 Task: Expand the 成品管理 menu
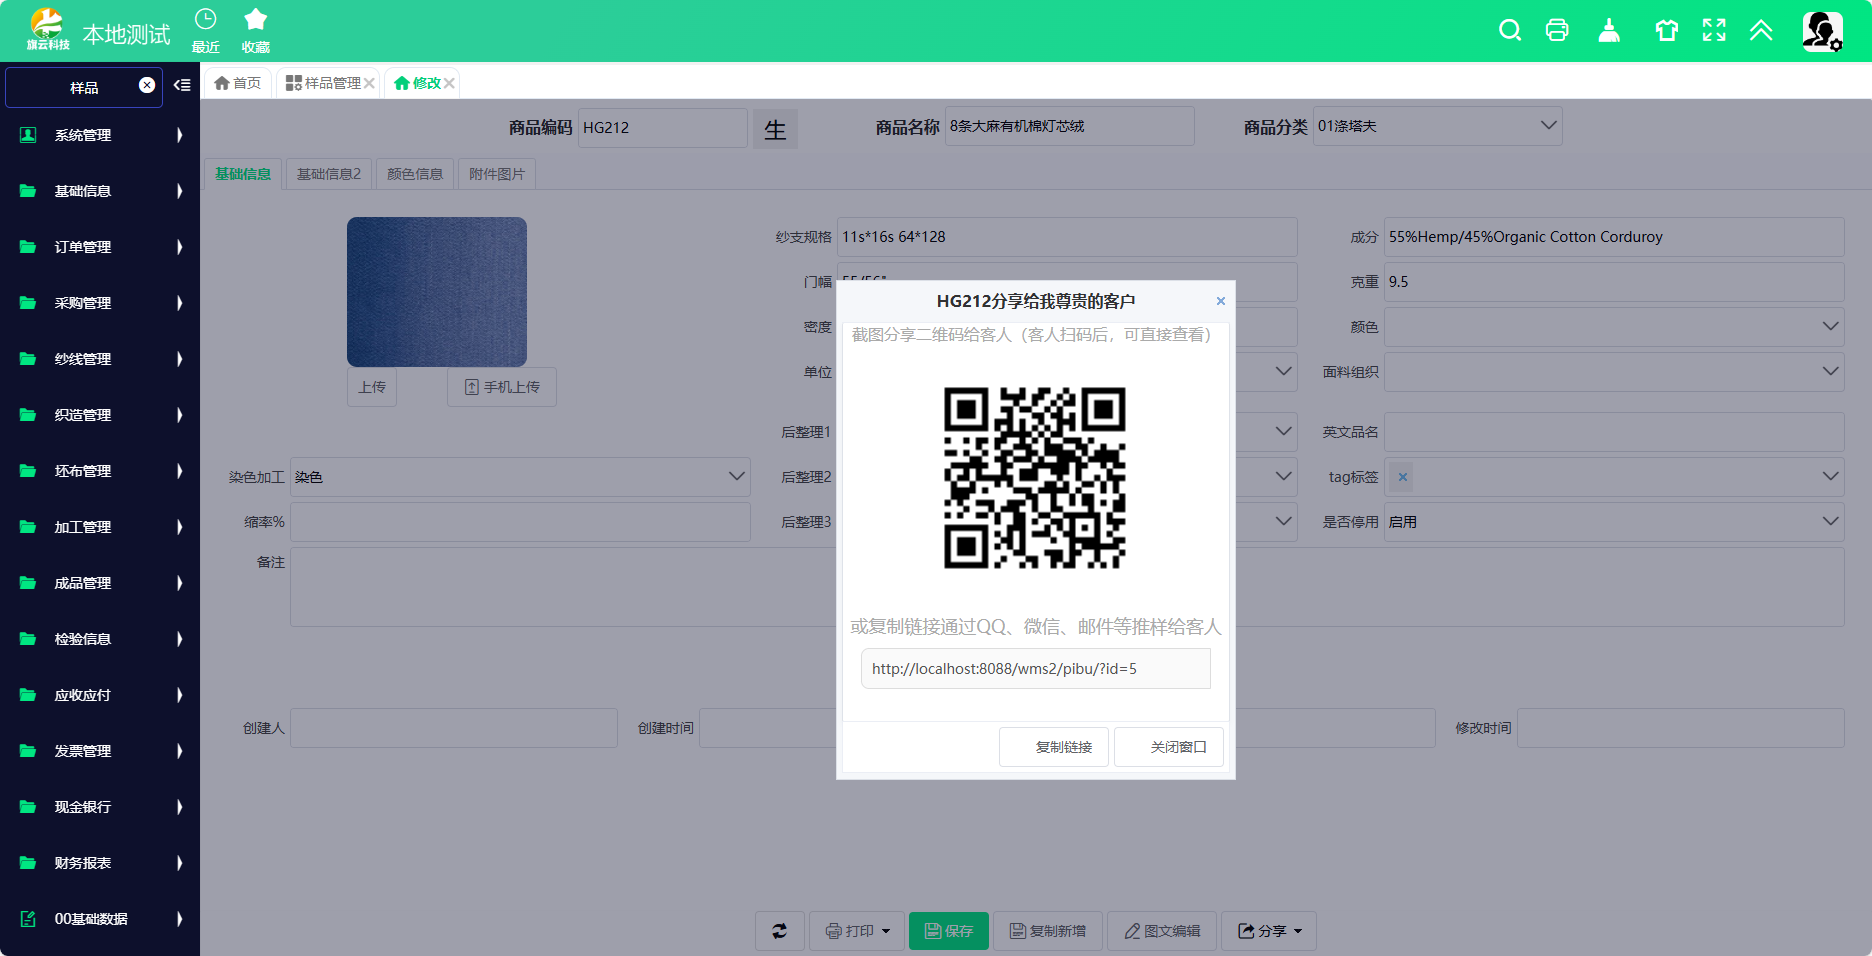point(100,583)
